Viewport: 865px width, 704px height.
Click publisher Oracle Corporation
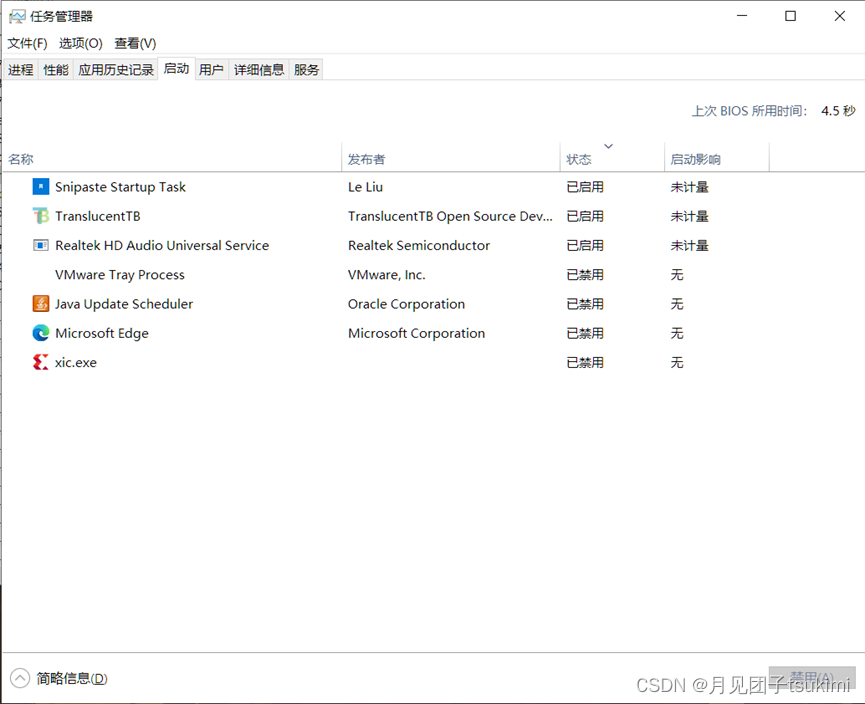click(x=407, y=304)
